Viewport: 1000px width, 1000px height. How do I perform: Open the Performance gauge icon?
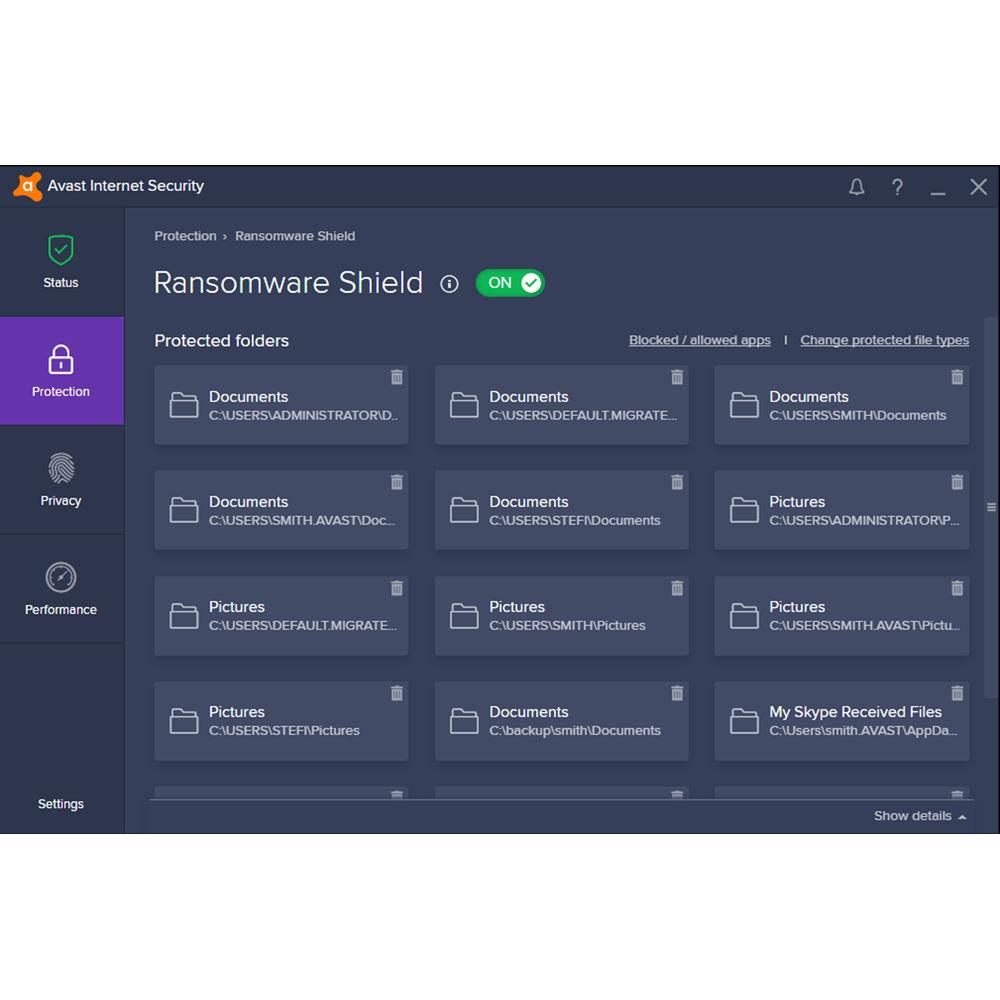coord(60,578)
